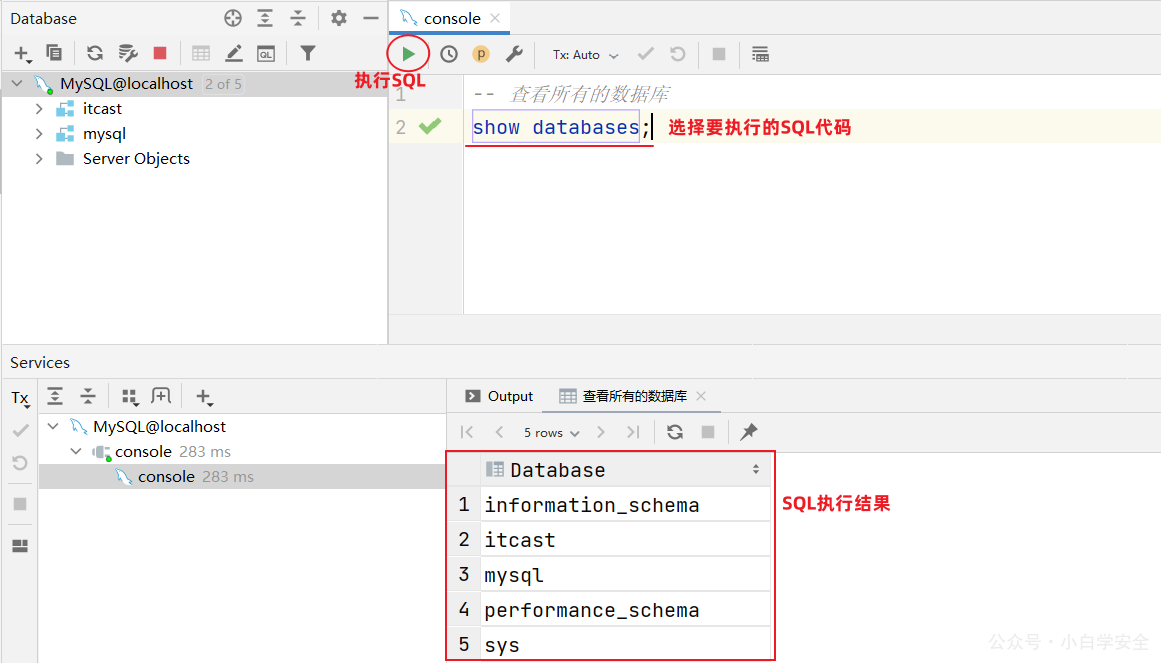
Task: Reload the result set
Action: pos(675,432)
